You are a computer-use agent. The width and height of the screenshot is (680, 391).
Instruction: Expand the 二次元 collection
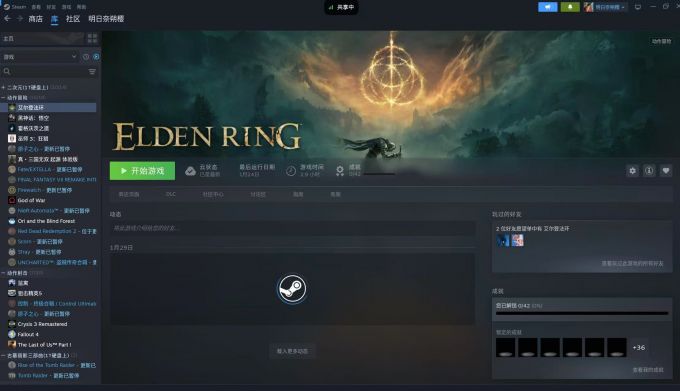point(3,88)
